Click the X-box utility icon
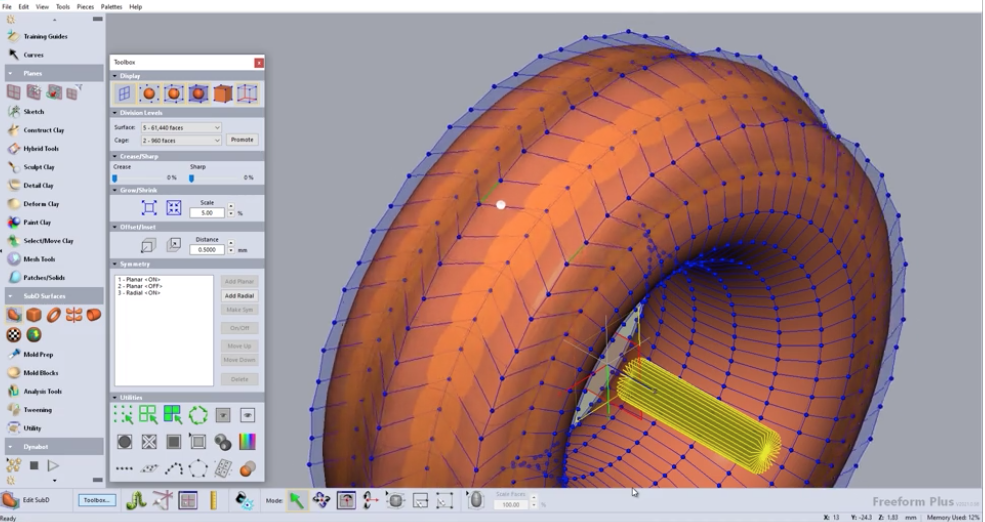 tap(149, 442)
